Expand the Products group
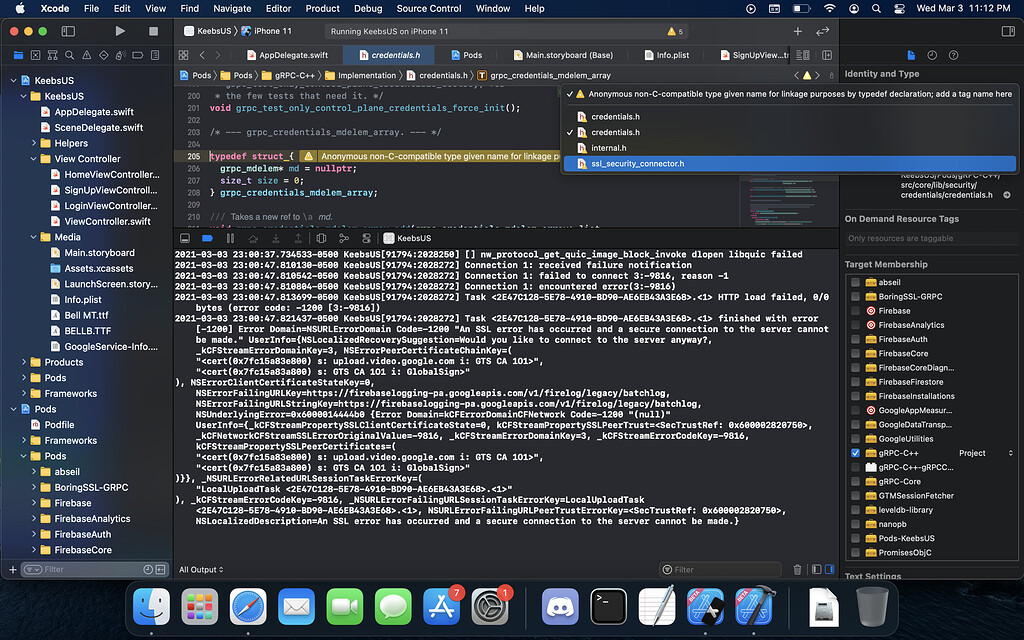The image size is (1024, 640). coord(24,362)
